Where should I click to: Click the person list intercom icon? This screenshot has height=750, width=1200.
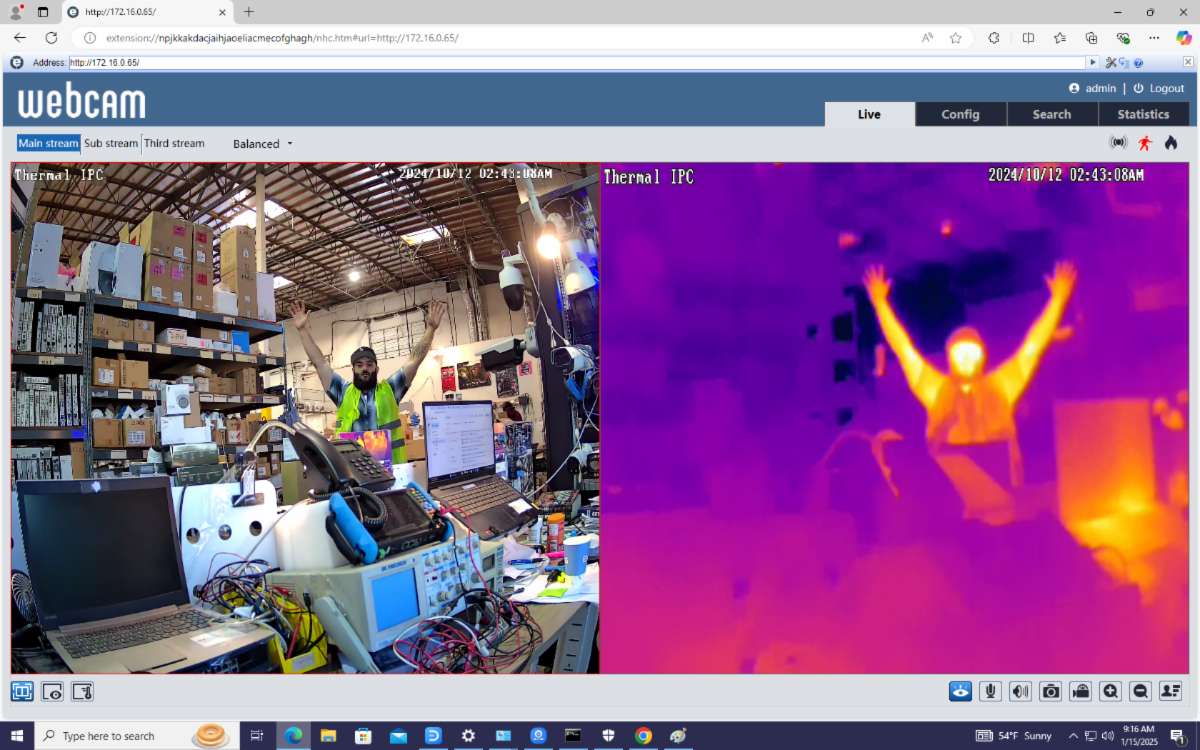(x=1170, y=691)
